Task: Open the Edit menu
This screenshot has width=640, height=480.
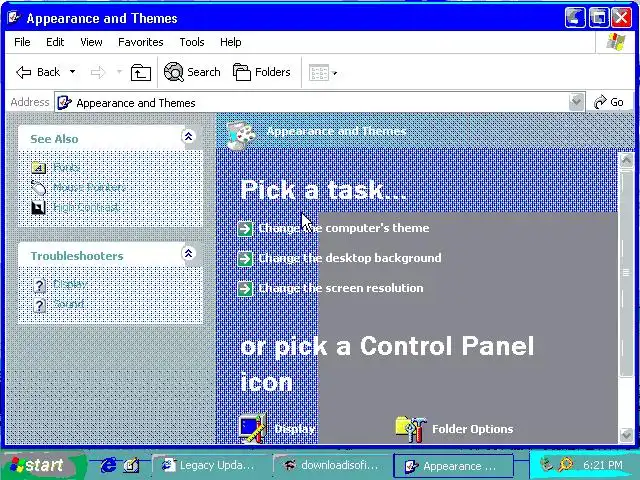Action: tap(55, 42)
